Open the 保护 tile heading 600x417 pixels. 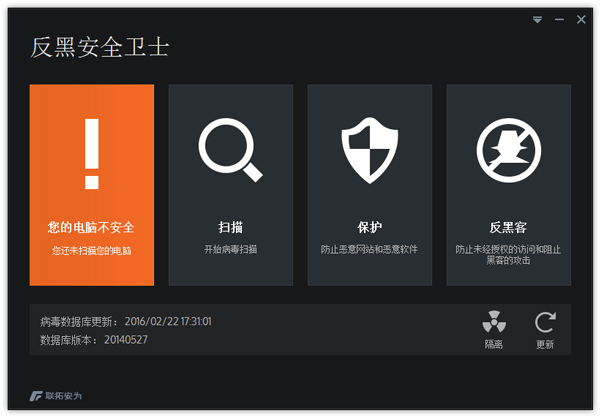(x=370, y=227)
